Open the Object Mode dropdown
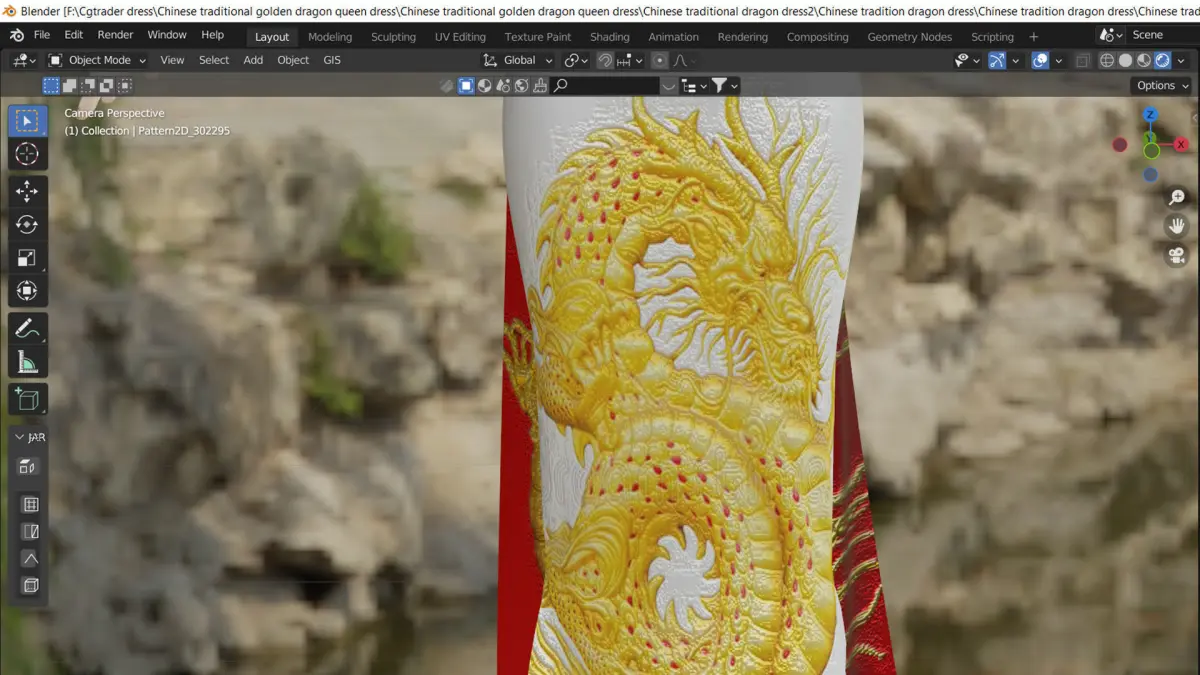 pos(97,60)
